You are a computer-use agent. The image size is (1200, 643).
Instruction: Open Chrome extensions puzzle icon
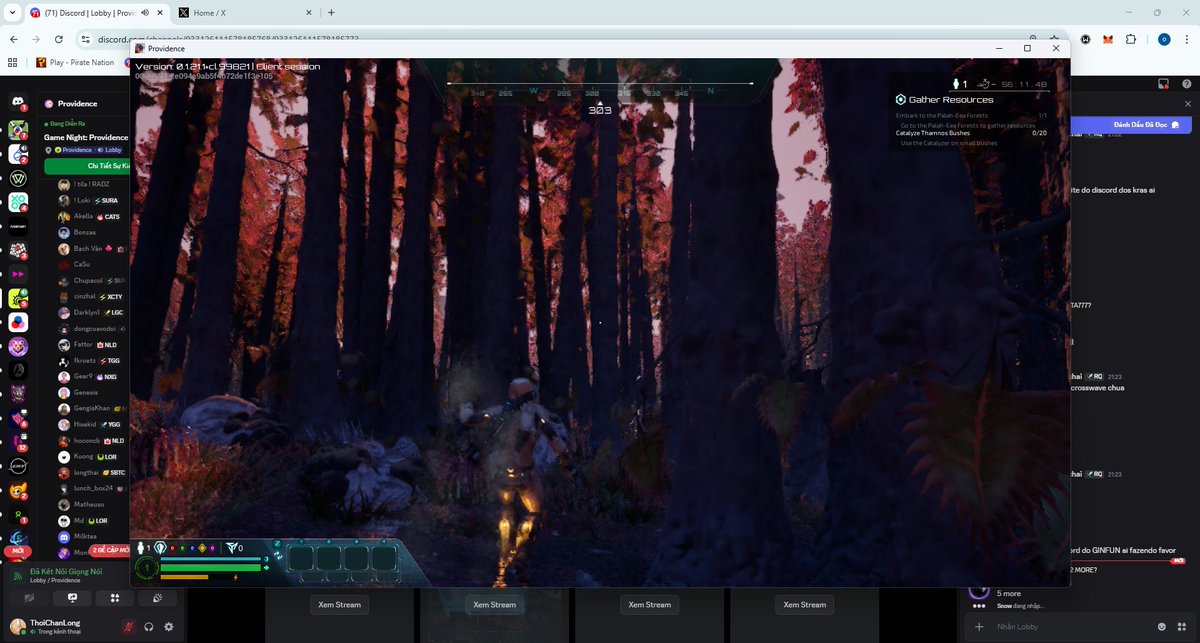[1131, 39]
